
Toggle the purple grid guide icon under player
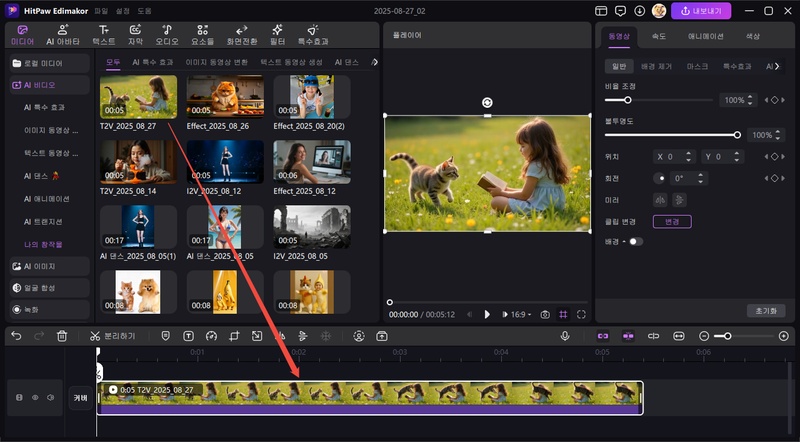(563, 314)
